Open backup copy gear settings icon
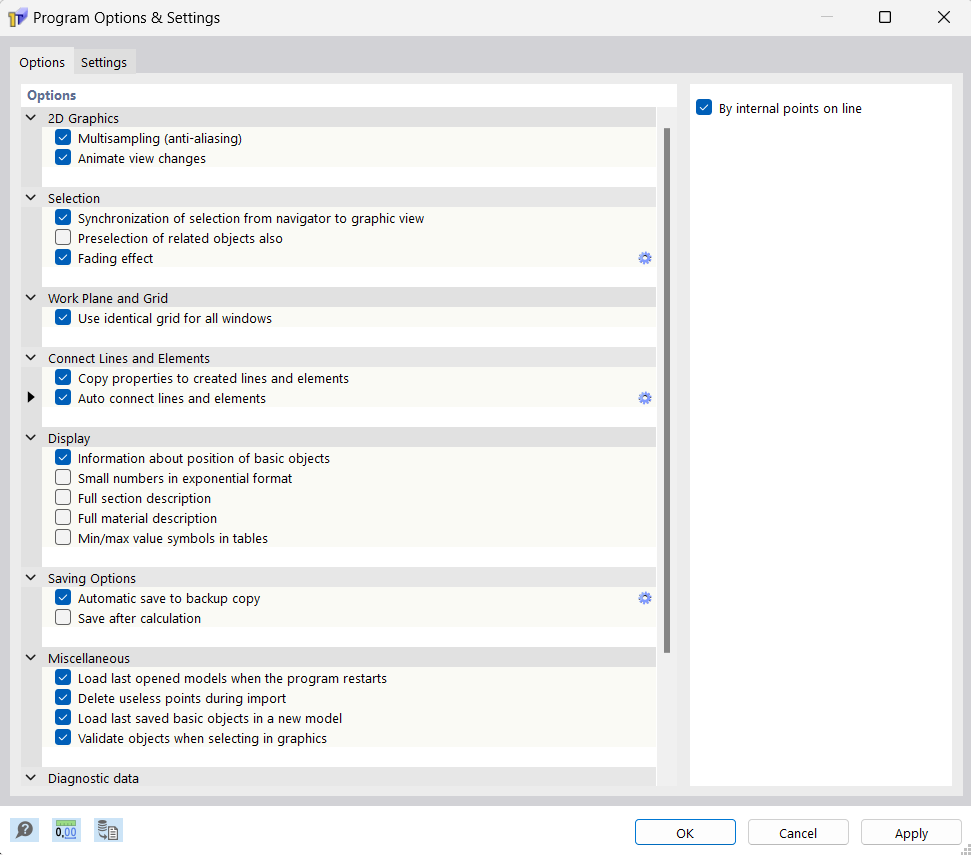 645,598
